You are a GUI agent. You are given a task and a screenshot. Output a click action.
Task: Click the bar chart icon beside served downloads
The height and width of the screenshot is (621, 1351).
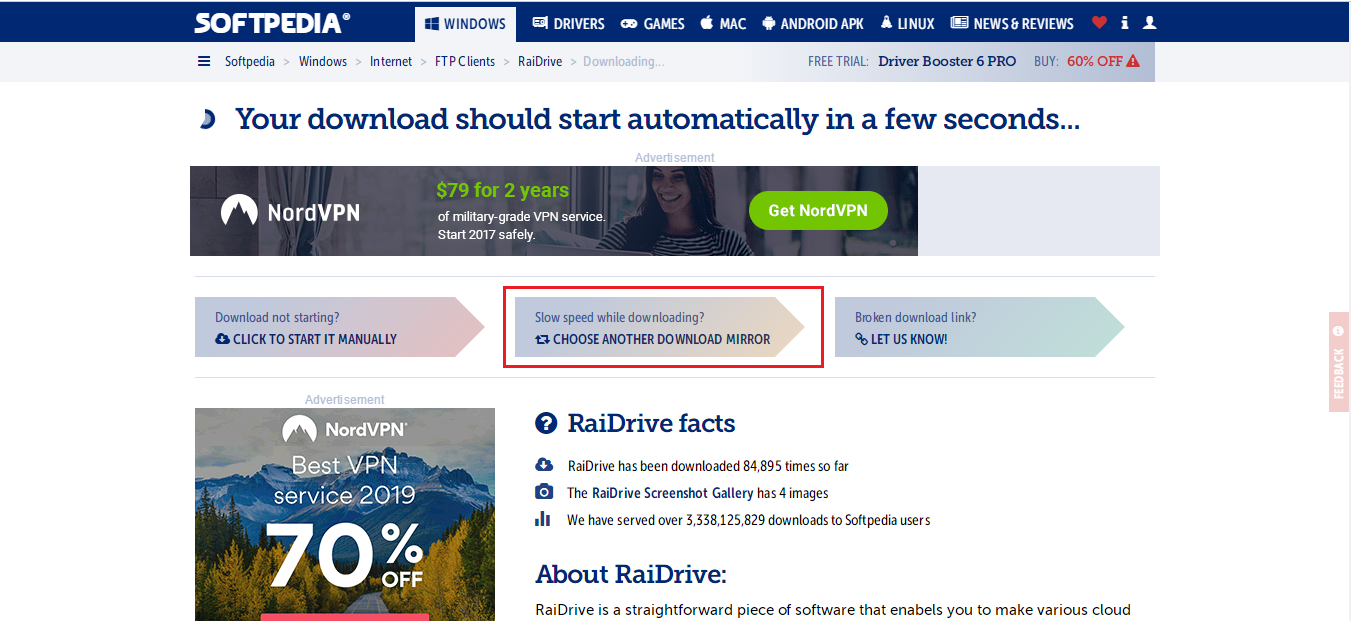coord(543,519)
